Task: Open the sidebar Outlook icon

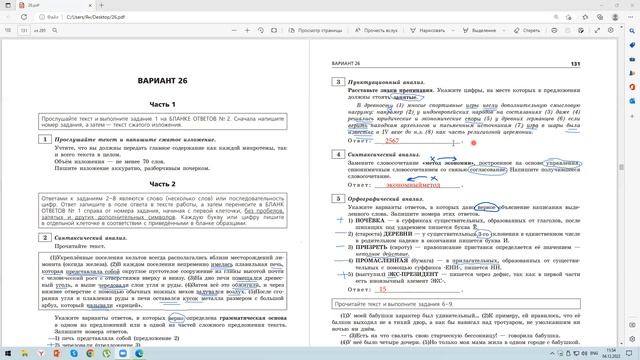Action: (x=632, y=101)
